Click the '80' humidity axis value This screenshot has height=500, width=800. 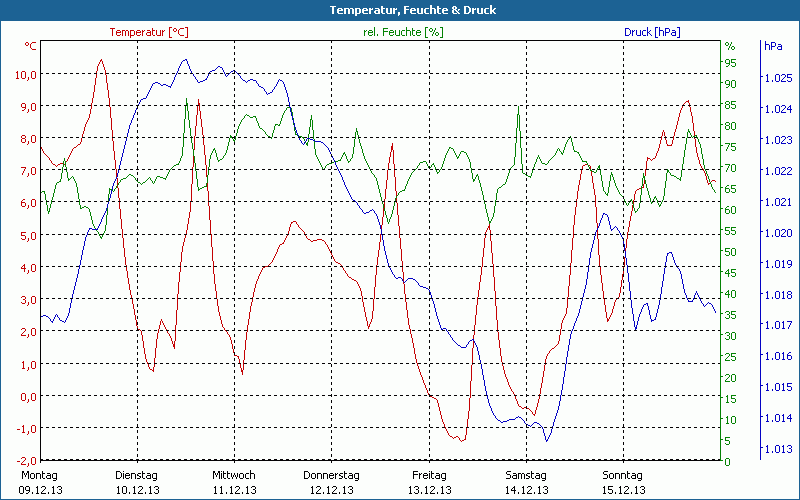click(731, 126)
